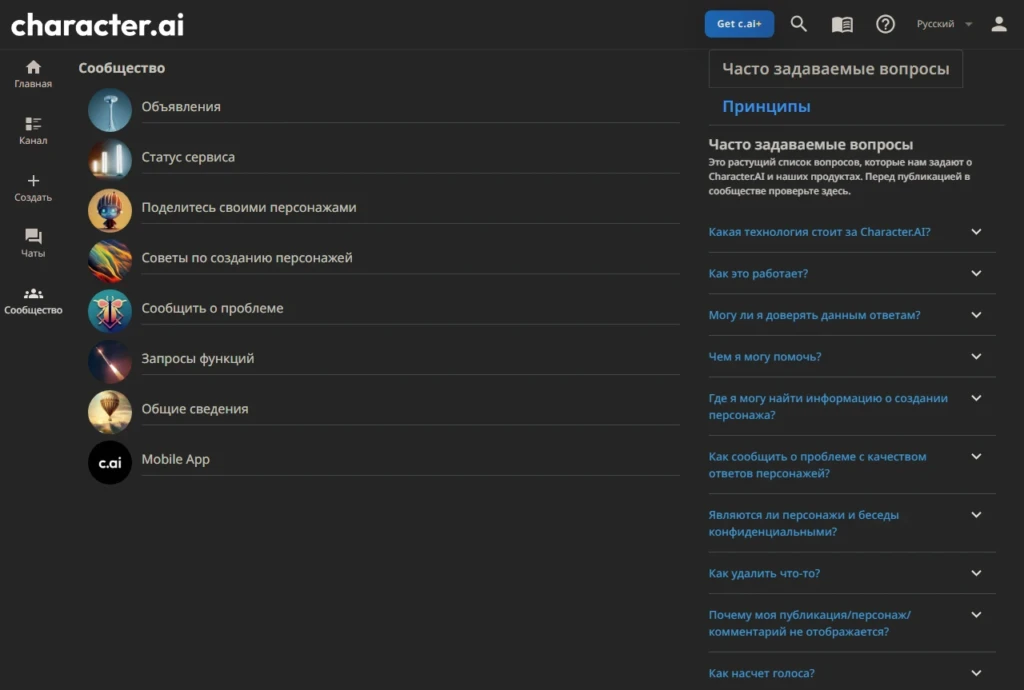This screenshot has width=1024, height=690.
Task: Click question 'Как насчет голоса?' text
Action: coord(761,673)
